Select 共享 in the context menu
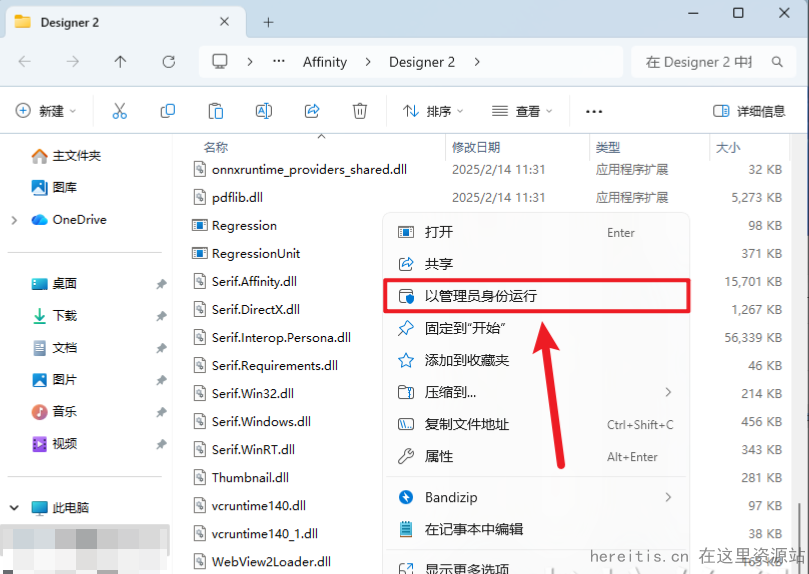This screenshot has height=574, width=809. [x=537, y=264]
